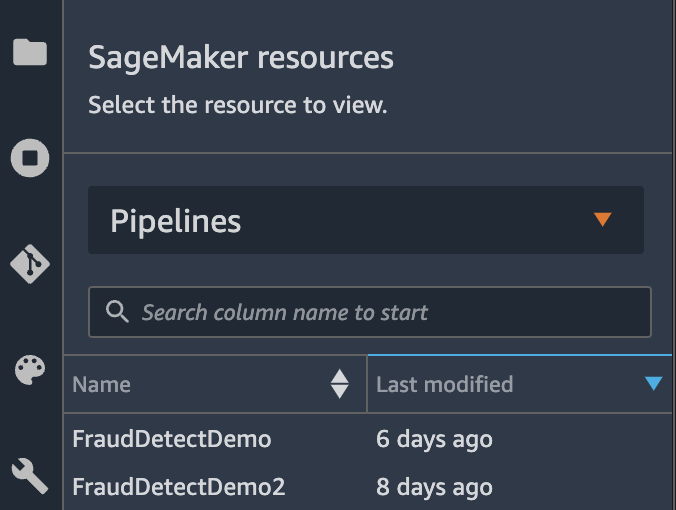The height and width of the screenshot is (510, 676).
Task: Click the Name column sort arrows
Action: coord(339,384)
